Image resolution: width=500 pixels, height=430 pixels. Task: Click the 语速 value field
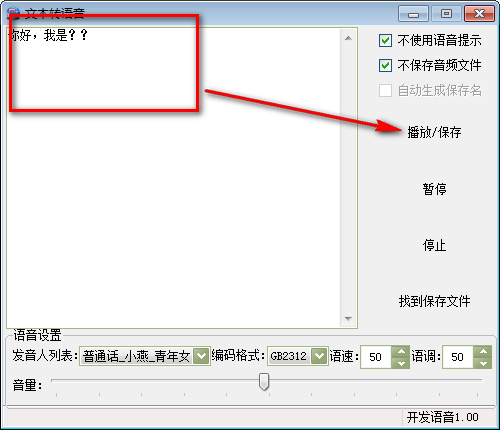pos(376,357)
